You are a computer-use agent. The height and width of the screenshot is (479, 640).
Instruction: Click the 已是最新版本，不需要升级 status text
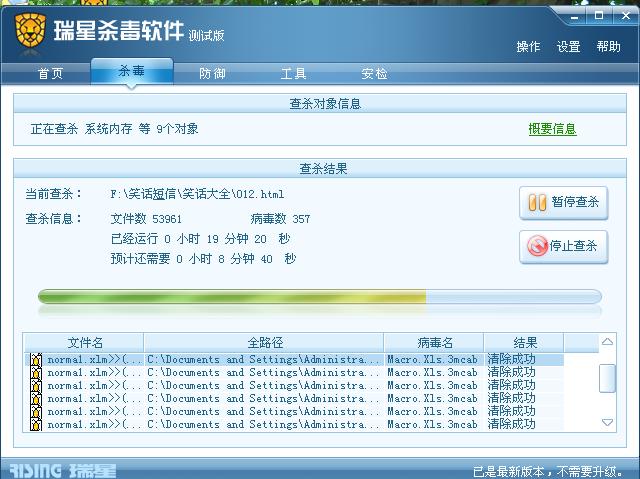click(549, 471)
